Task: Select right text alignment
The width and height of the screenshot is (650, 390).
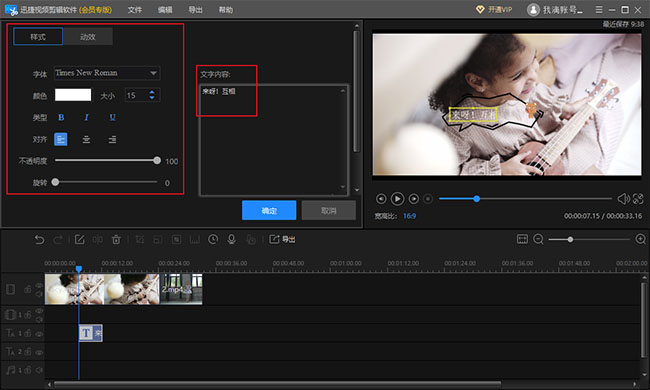Action: [x=112, y=139]
